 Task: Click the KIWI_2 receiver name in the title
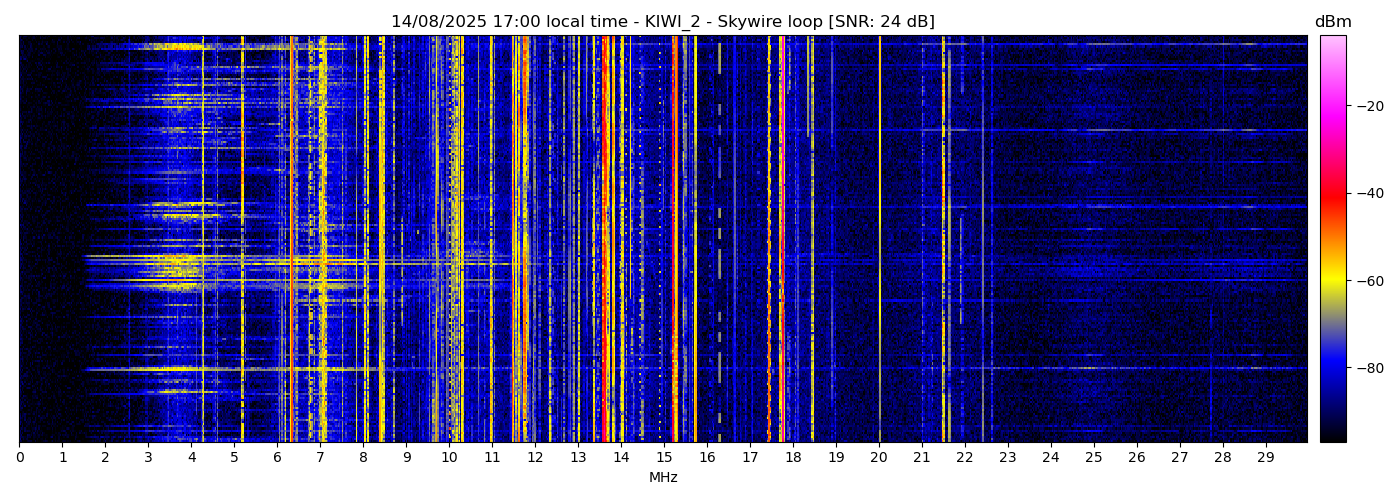[665, 22]
